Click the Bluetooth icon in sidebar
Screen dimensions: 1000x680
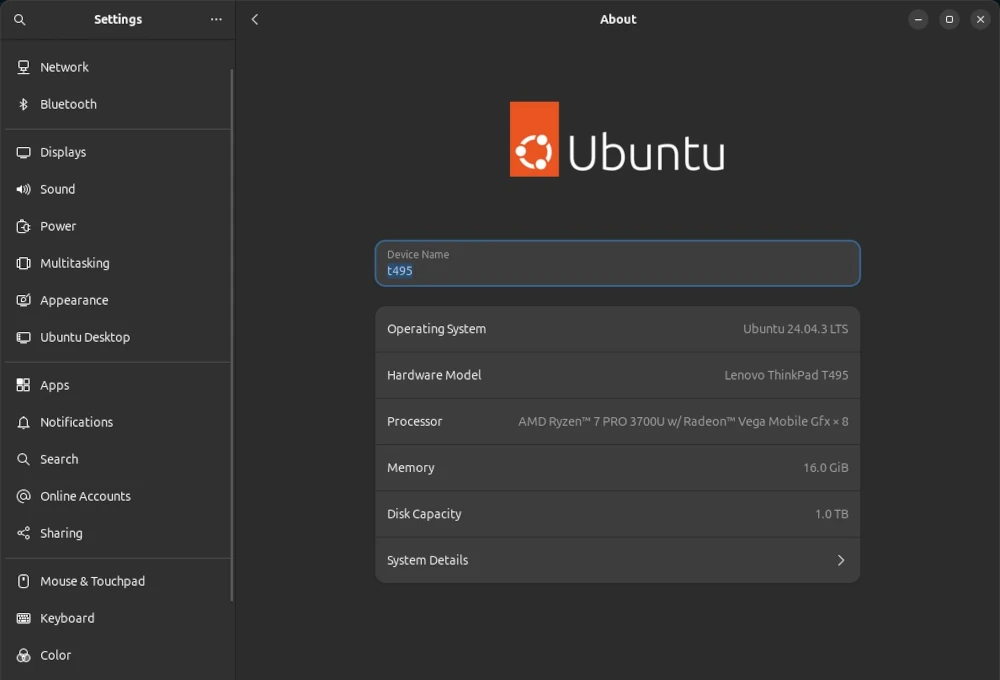(x=24, y=104)
